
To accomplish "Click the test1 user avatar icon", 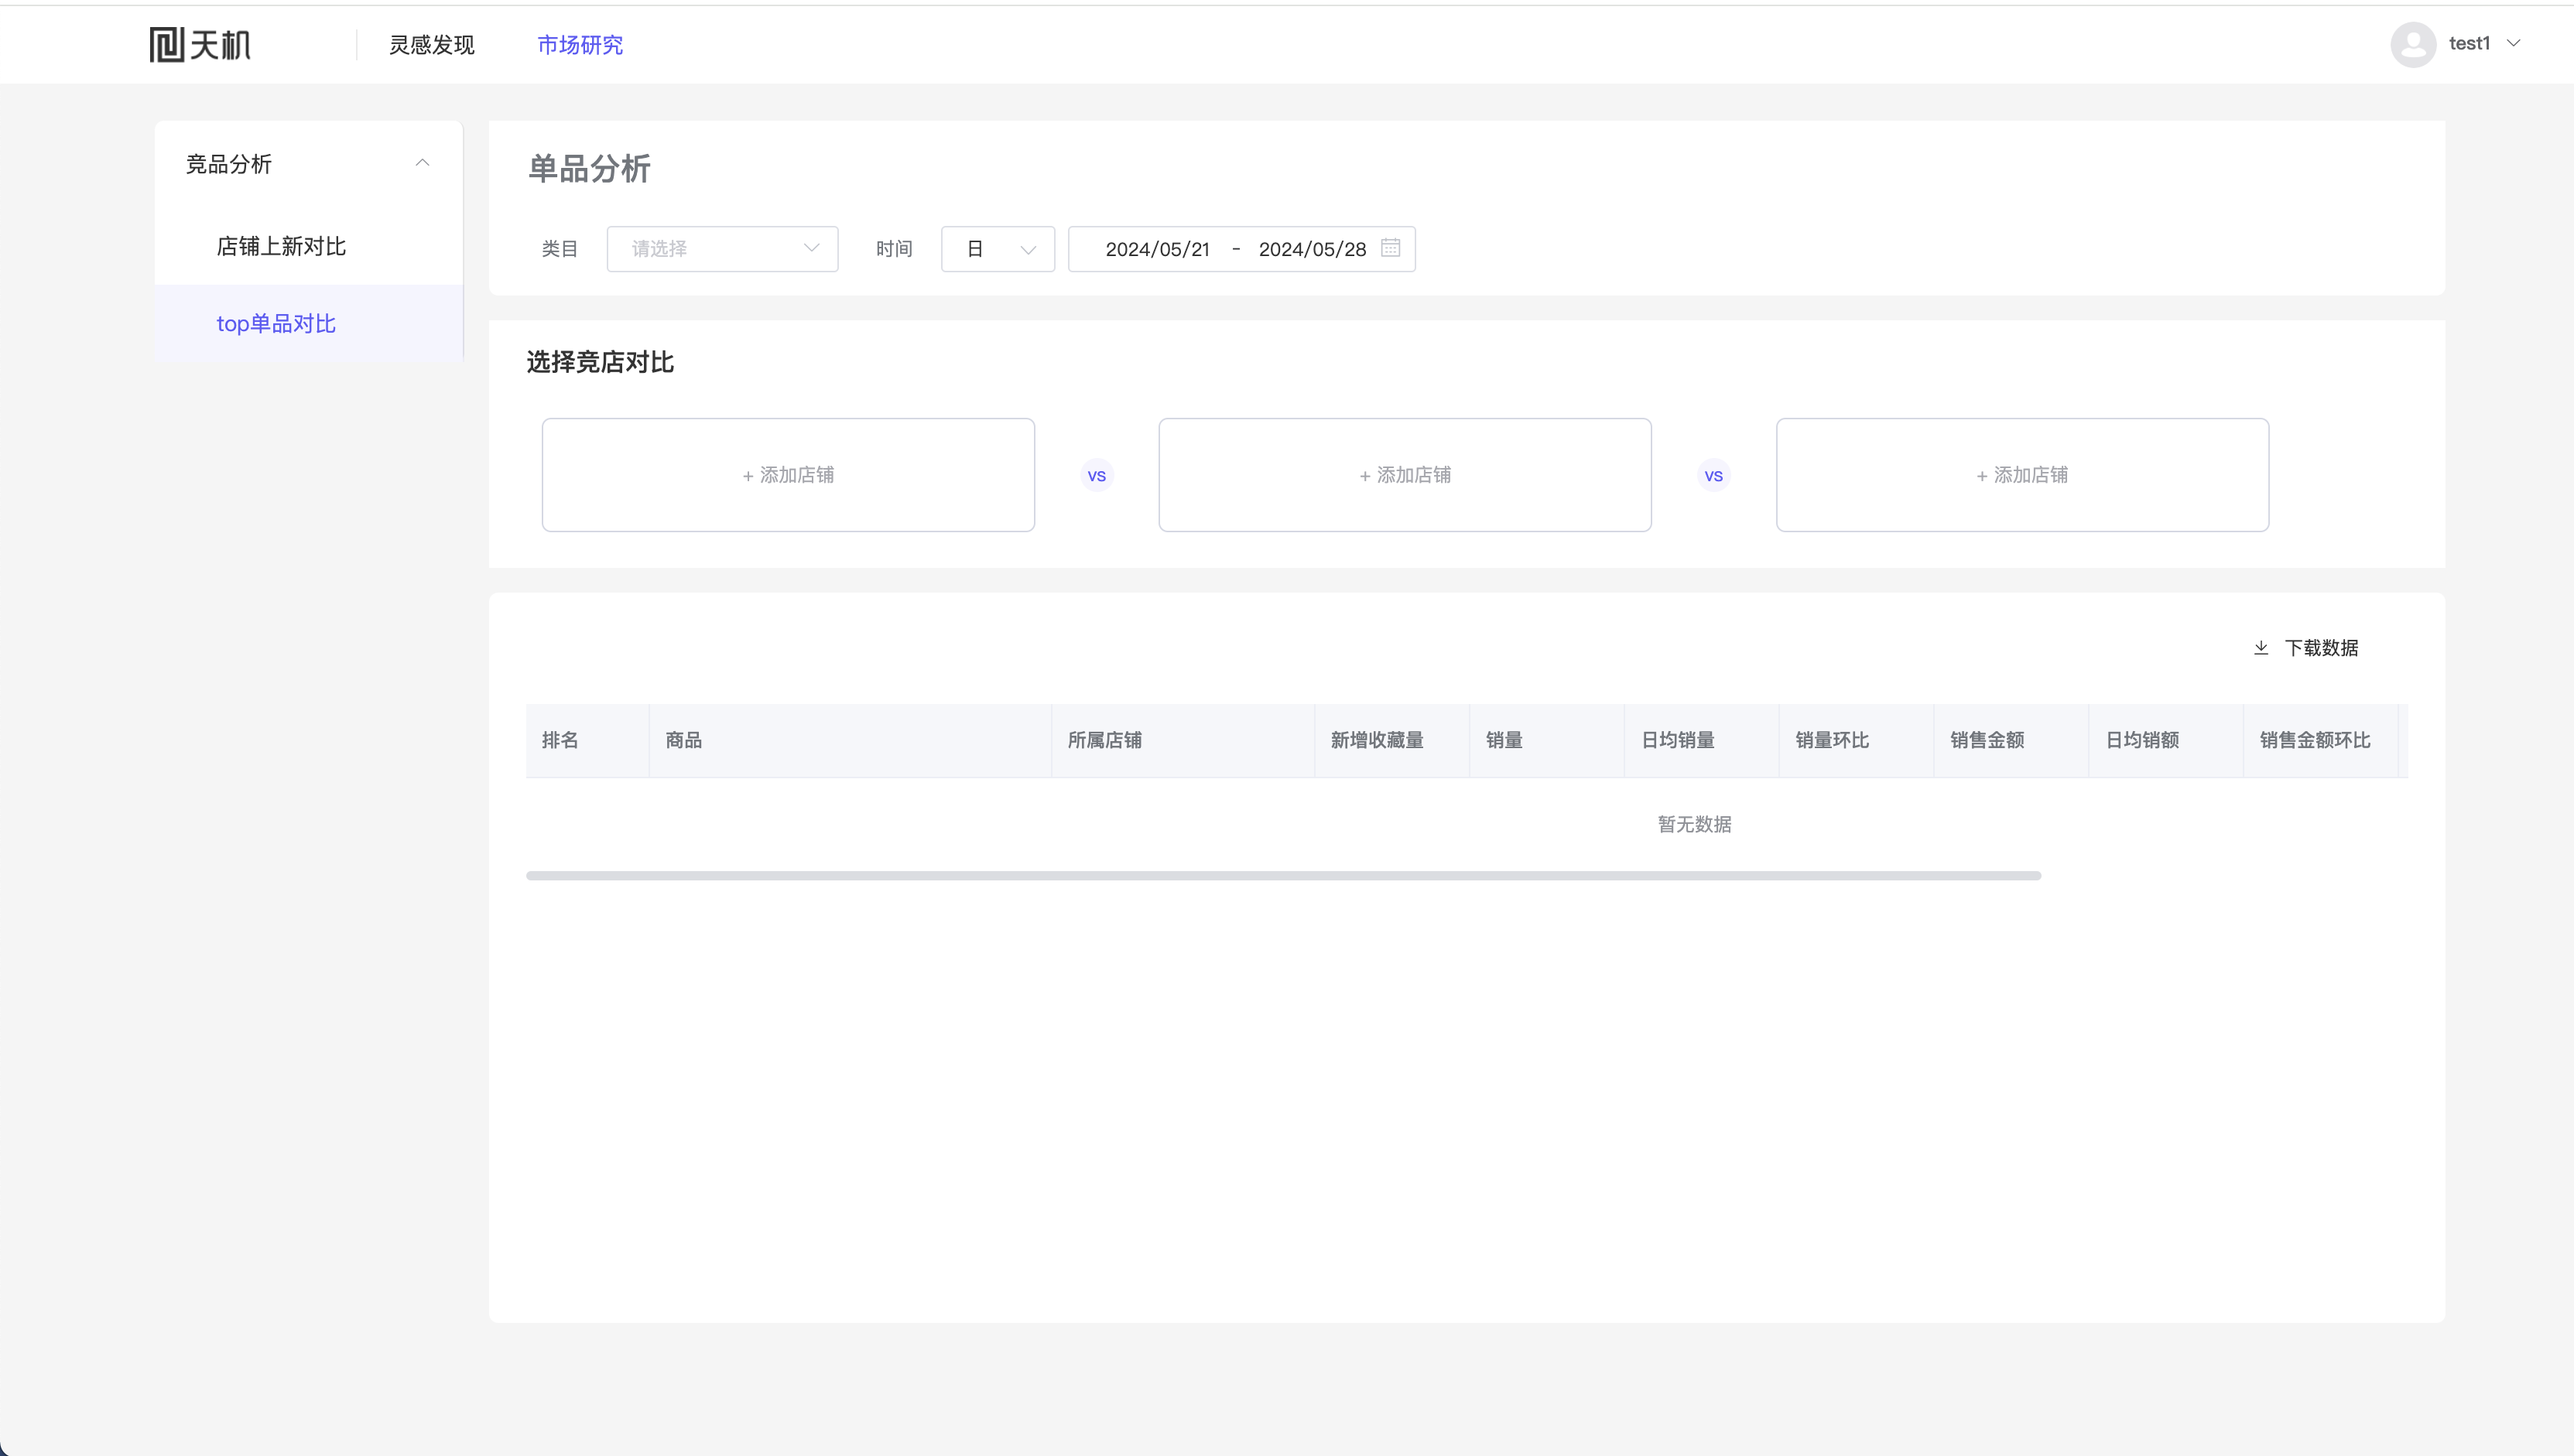I will click(2413, 44).
